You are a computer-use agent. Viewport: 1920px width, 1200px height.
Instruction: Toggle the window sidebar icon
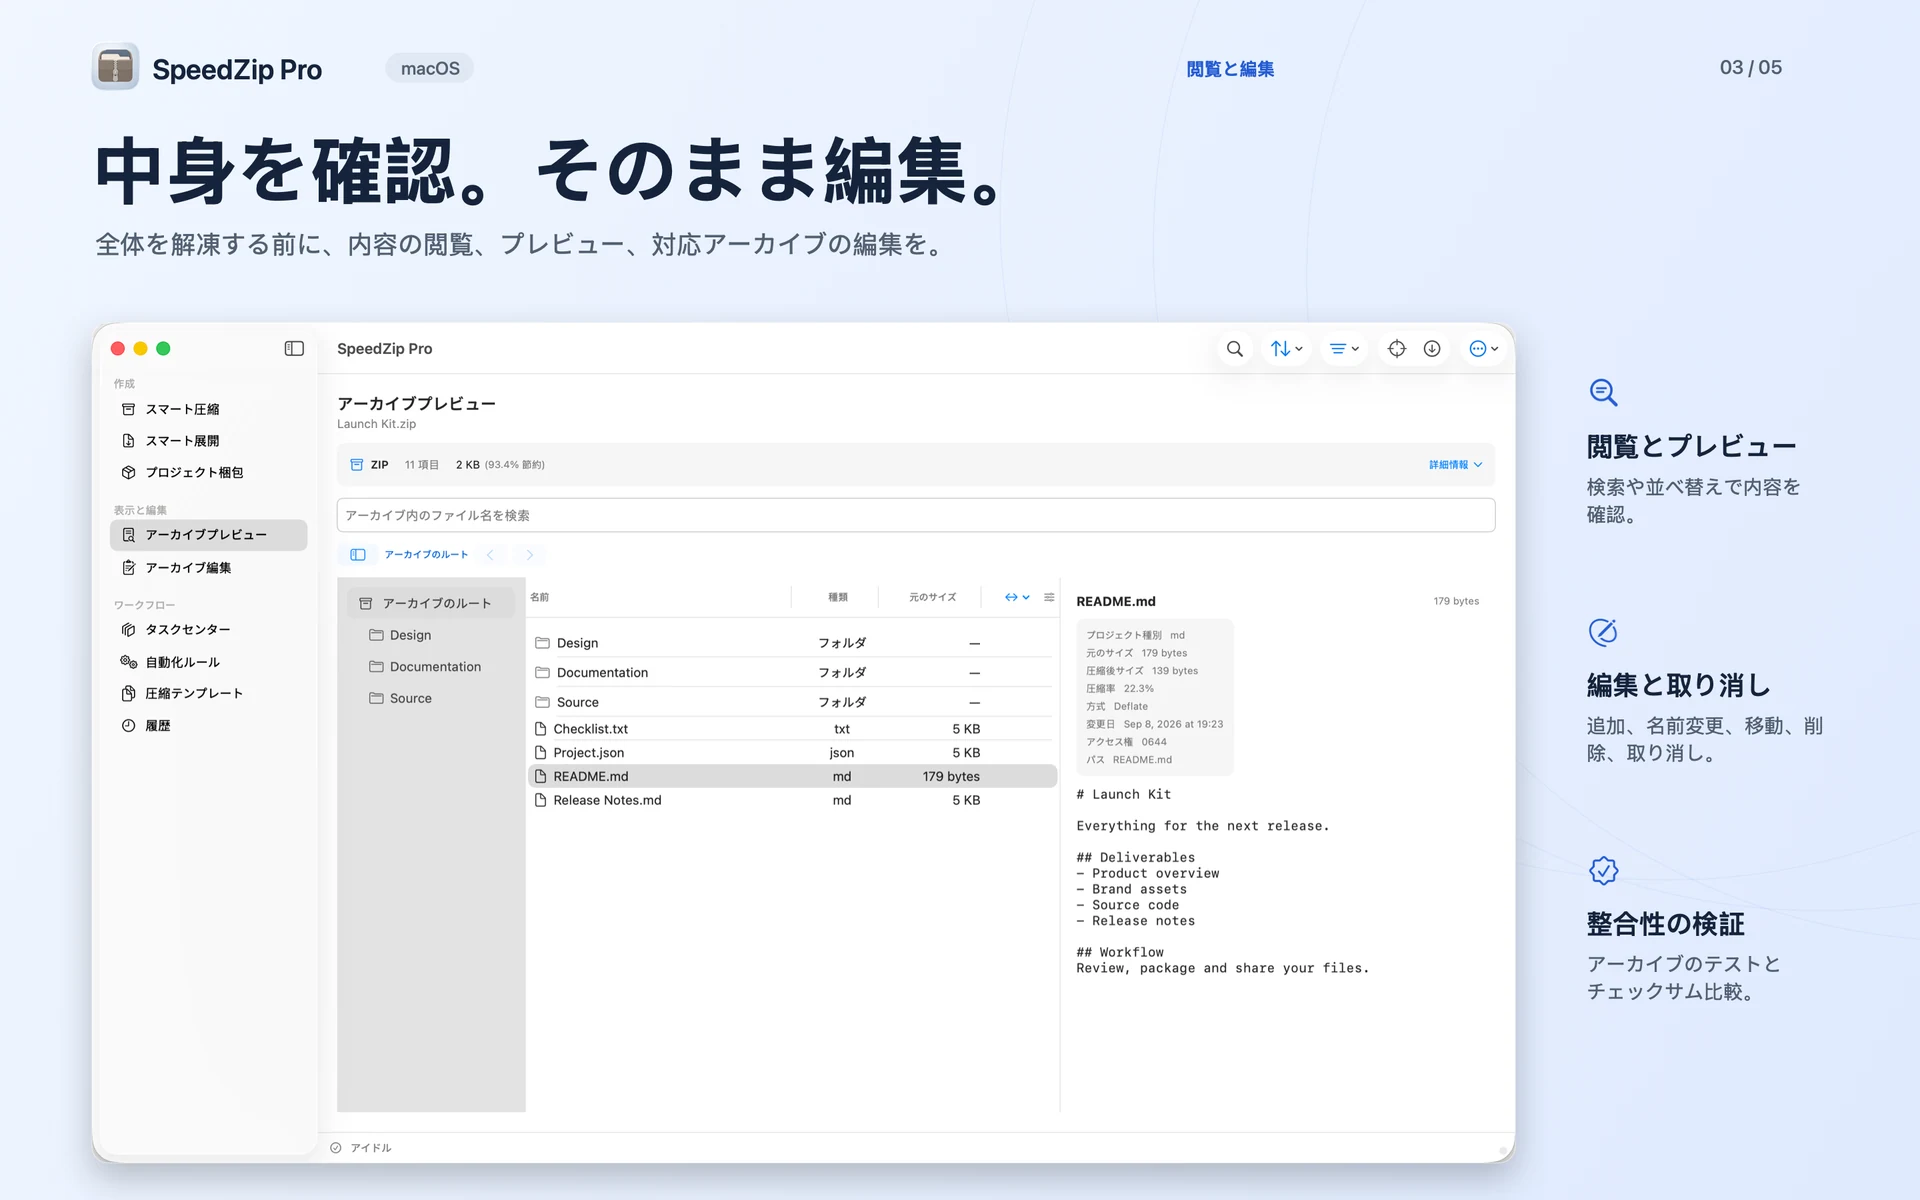point(294,349)
